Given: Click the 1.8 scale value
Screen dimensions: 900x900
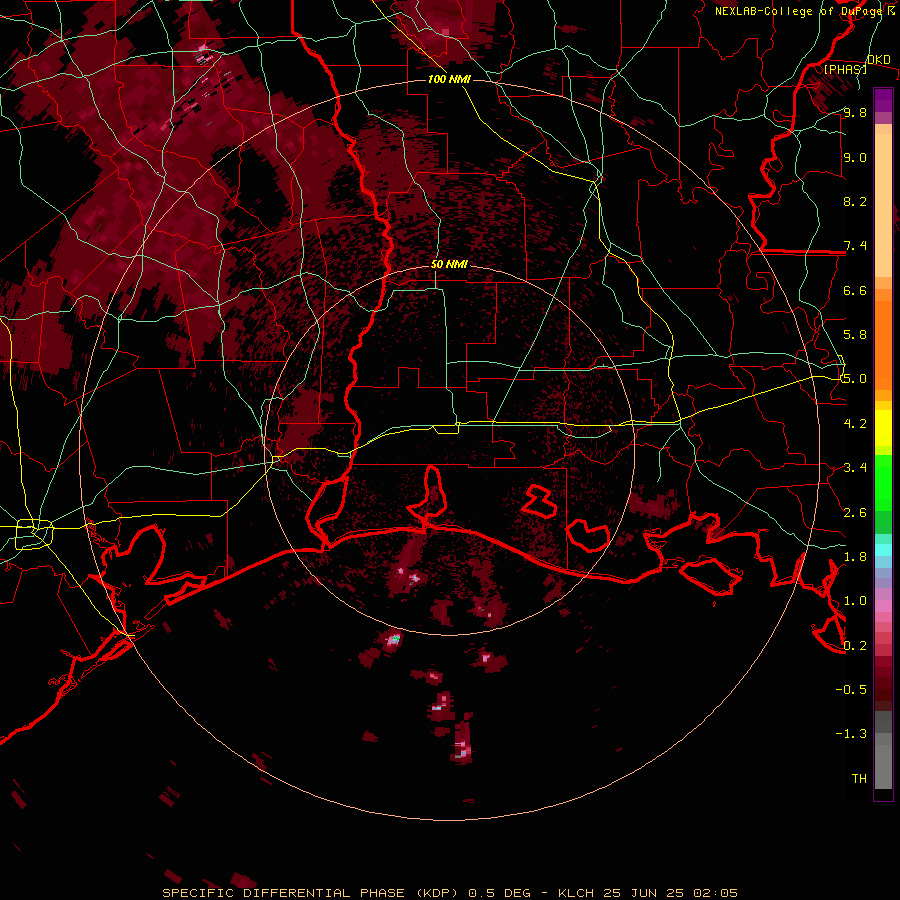Looking at the screenshot, I should click(855, 557).
